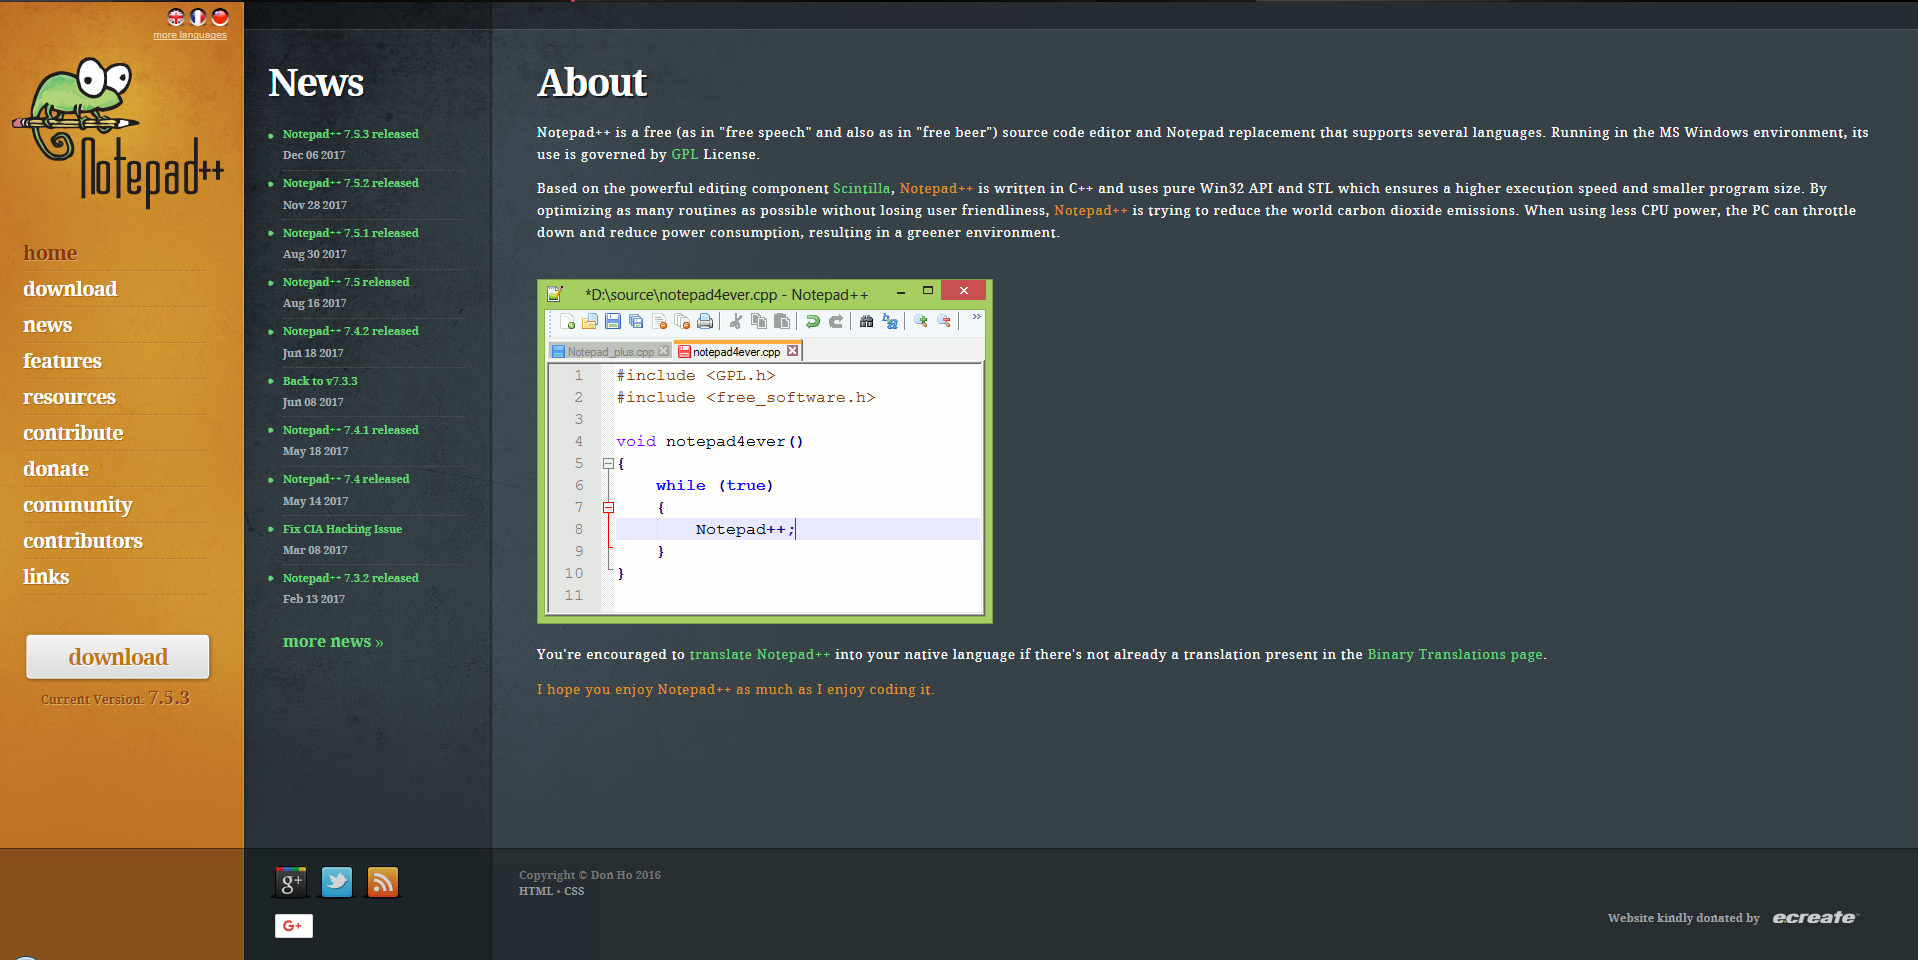Switch to the Notepad_plus.cpp tab
1918x960 pixels.
pos(610,352)
